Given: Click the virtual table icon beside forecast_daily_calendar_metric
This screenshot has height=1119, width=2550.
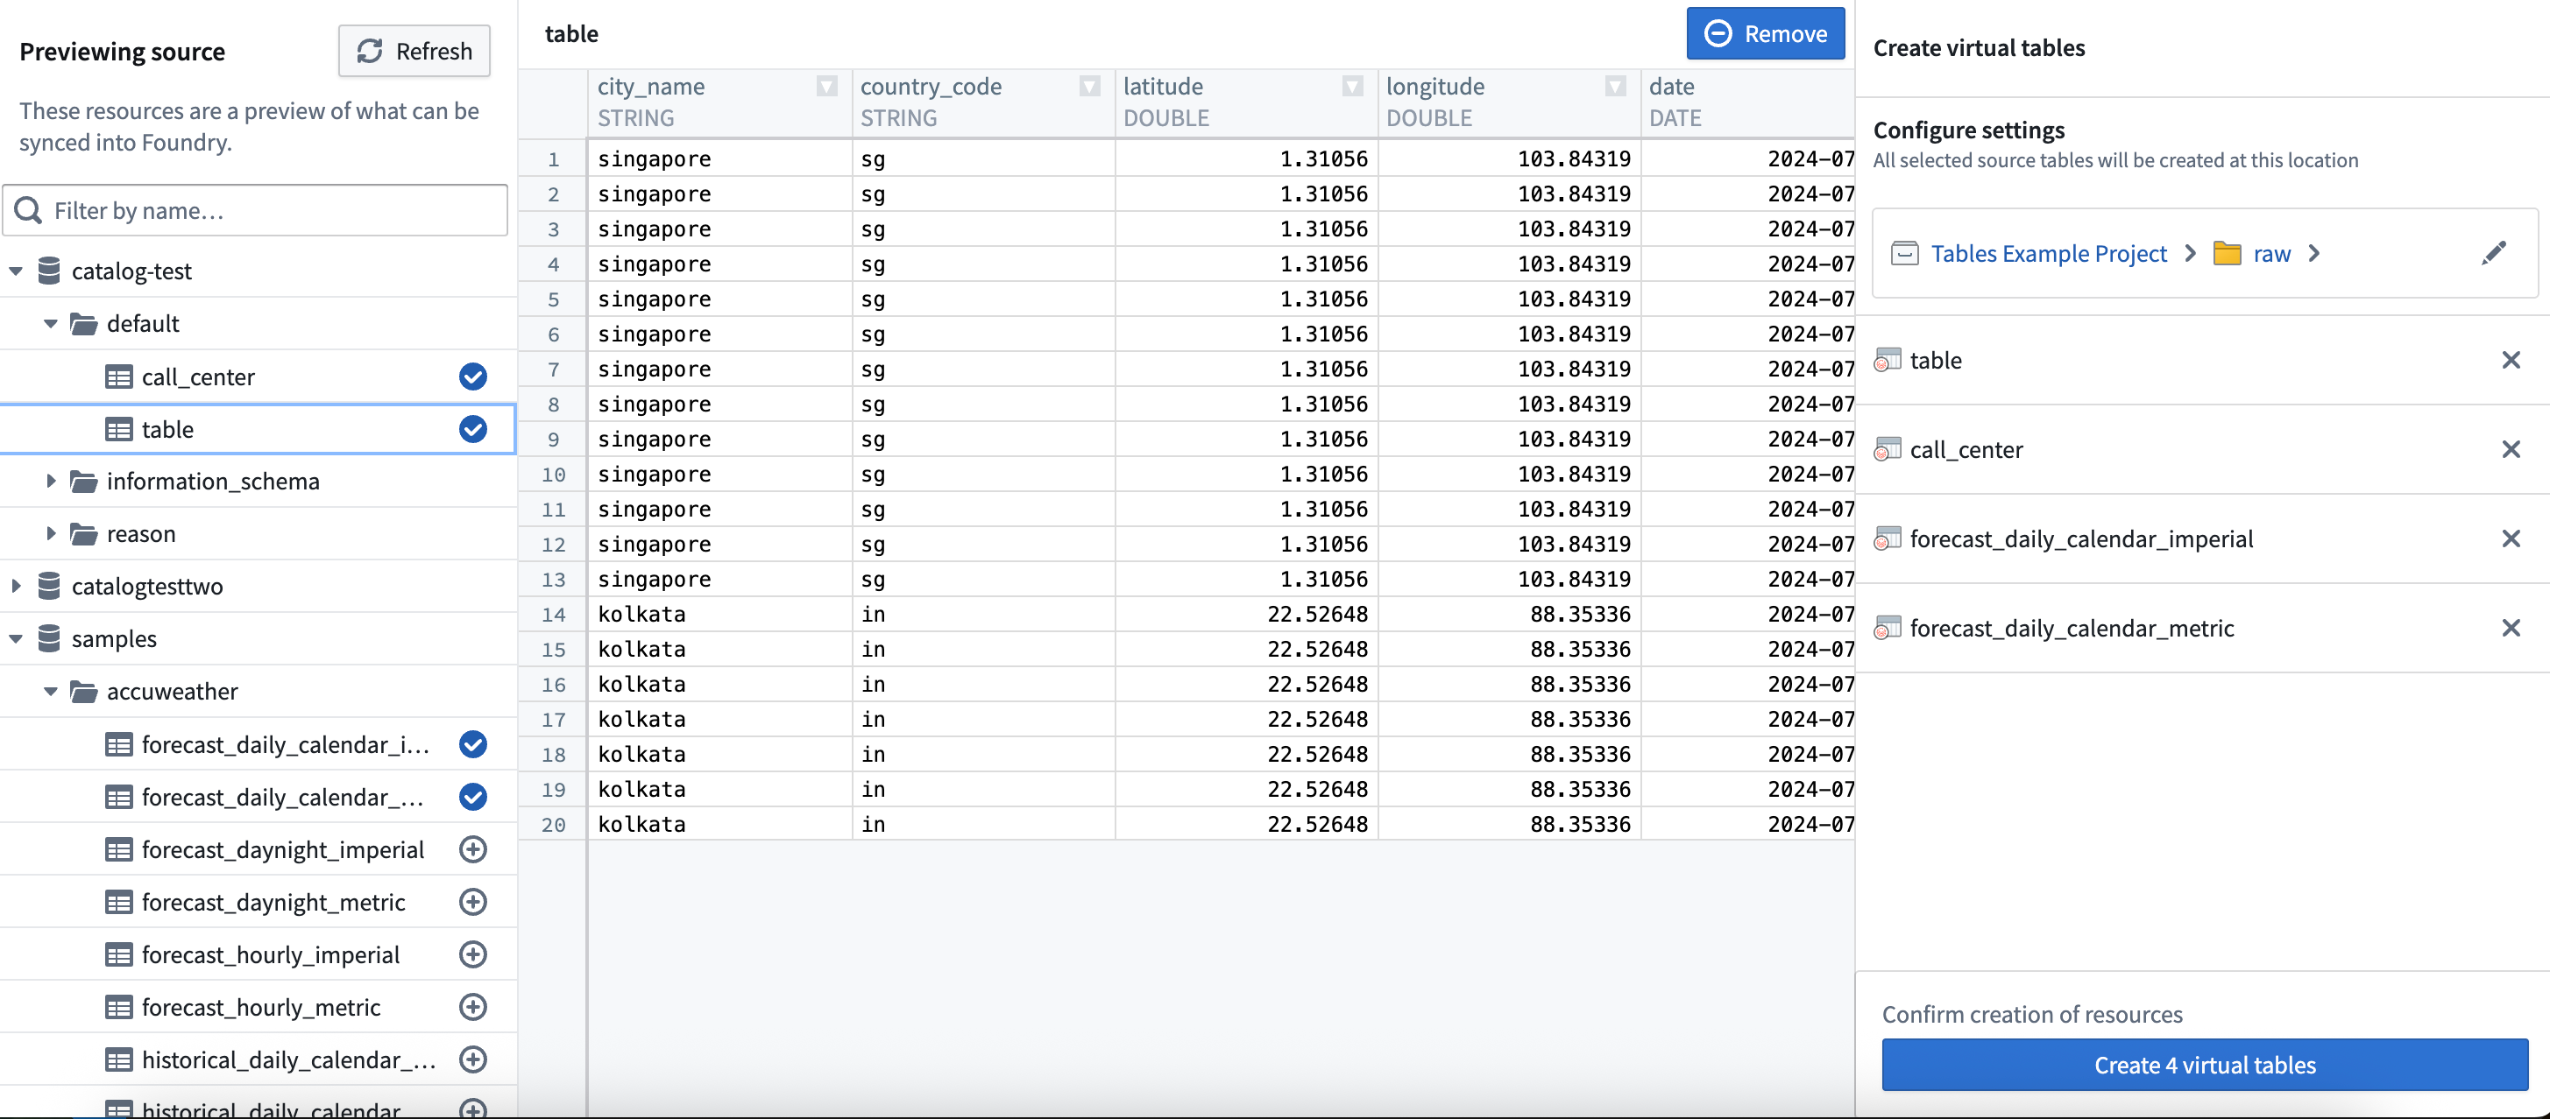Looking at the screenshot, I should [1886, 628].
